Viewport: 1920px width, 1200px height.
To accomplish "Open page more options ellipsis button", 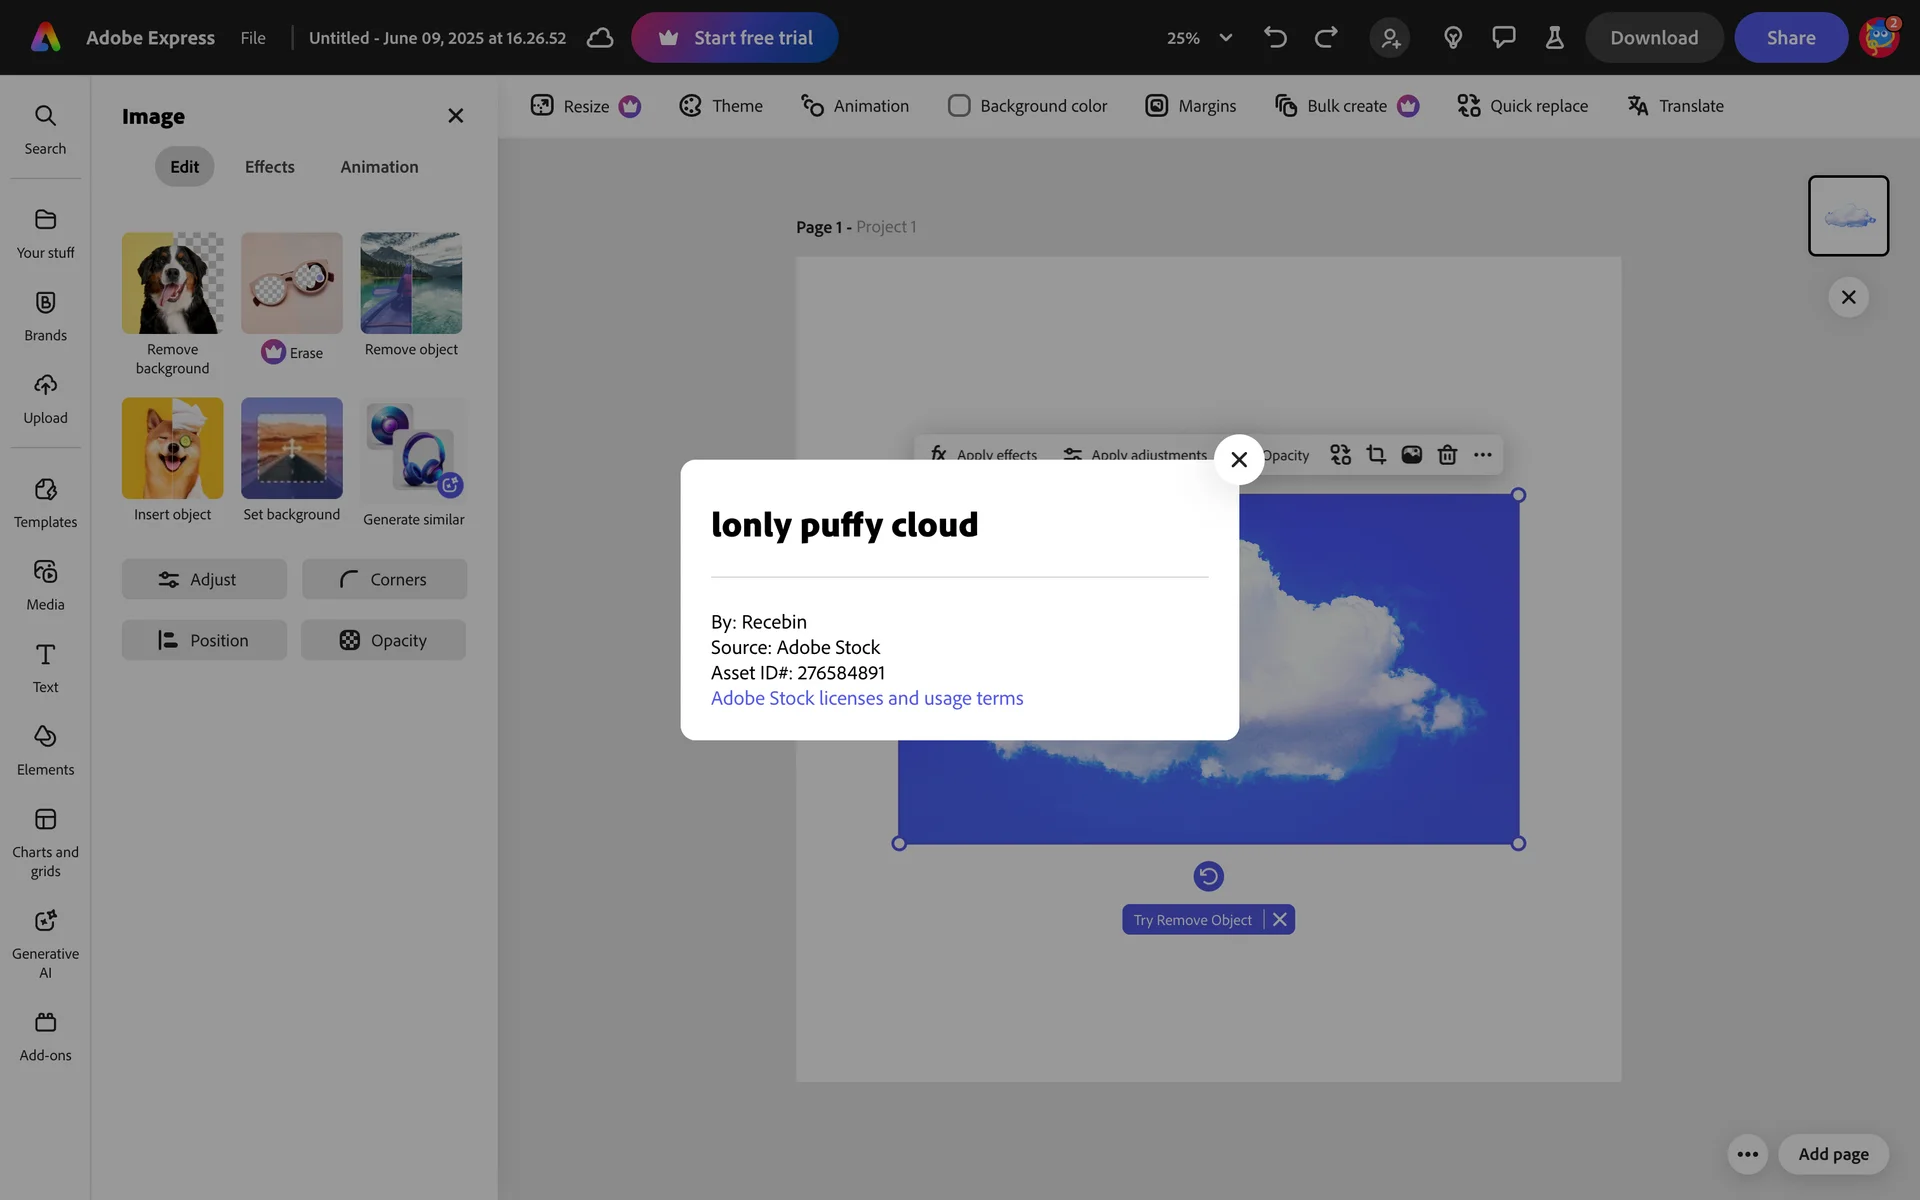I will (1747, 1154).
